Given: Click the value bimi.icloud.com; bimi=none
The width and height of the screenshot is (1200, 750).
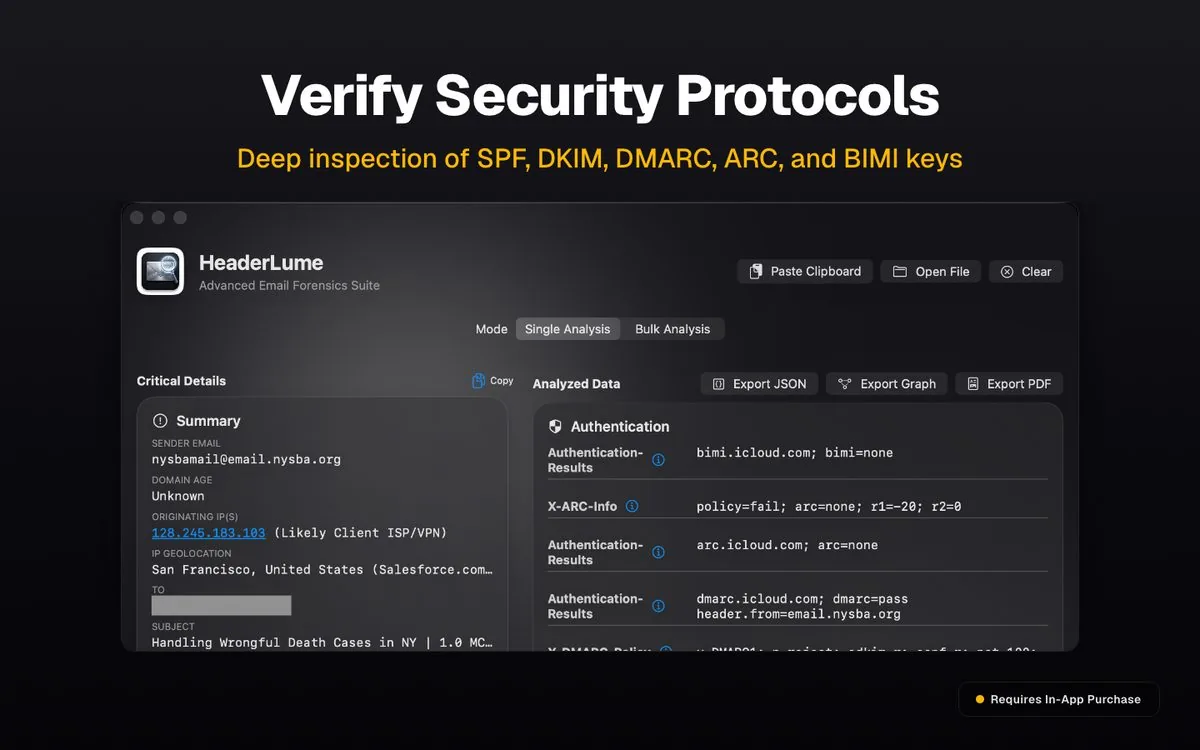Looking at the screenshot, I should (795, 453).
